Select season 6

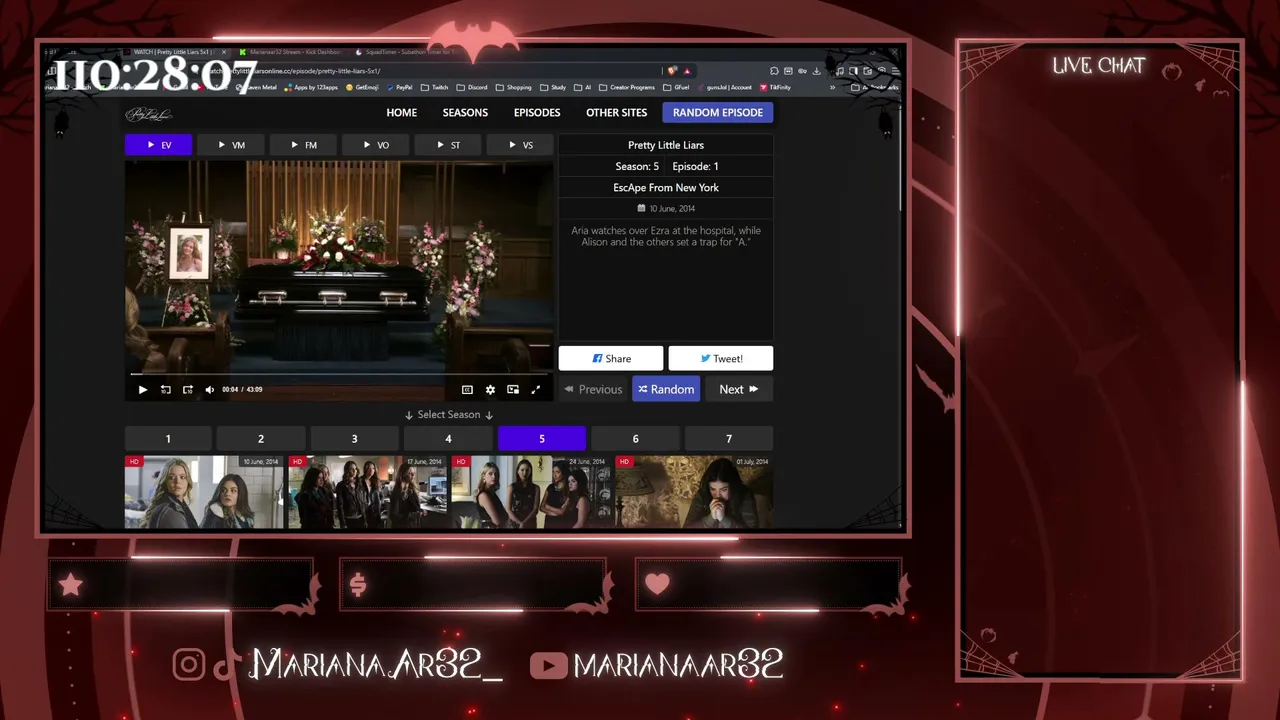pyautogui.click(x=635, y=438)
